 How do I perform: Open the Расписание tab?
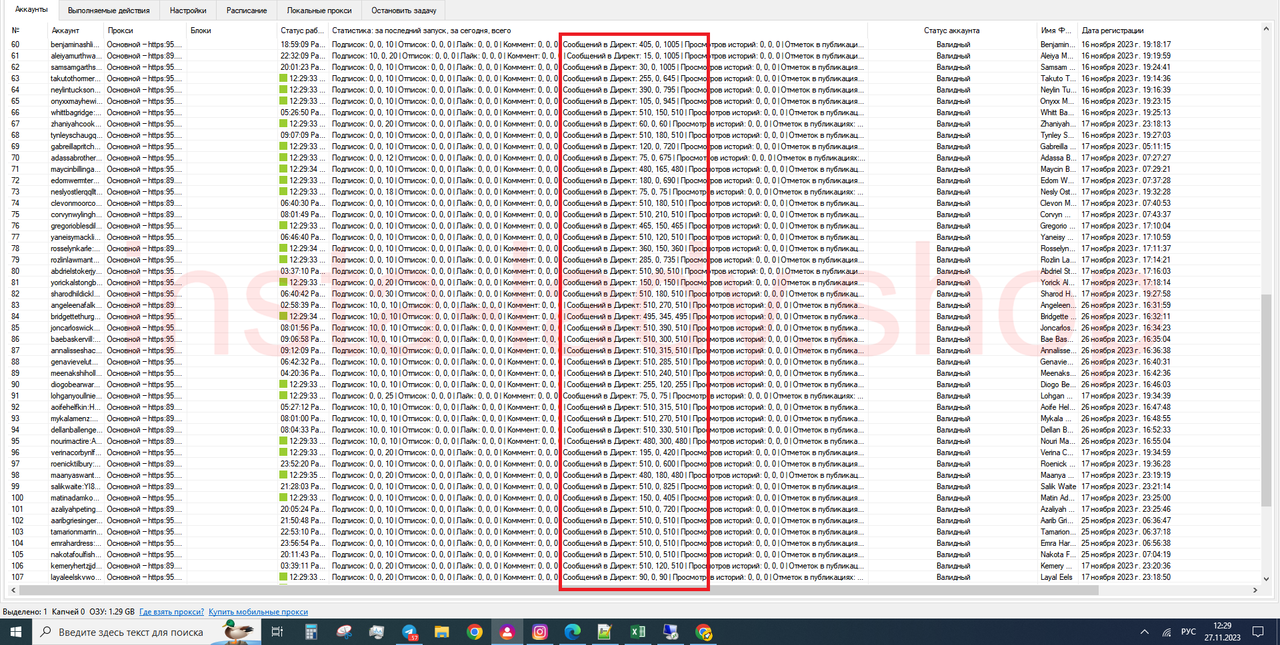click(247, 11)
